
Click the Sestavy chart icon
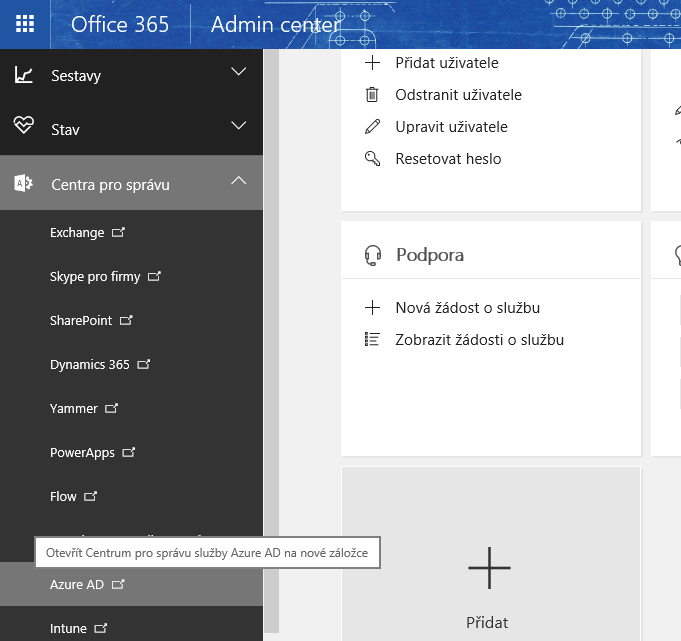pos(23,75)
